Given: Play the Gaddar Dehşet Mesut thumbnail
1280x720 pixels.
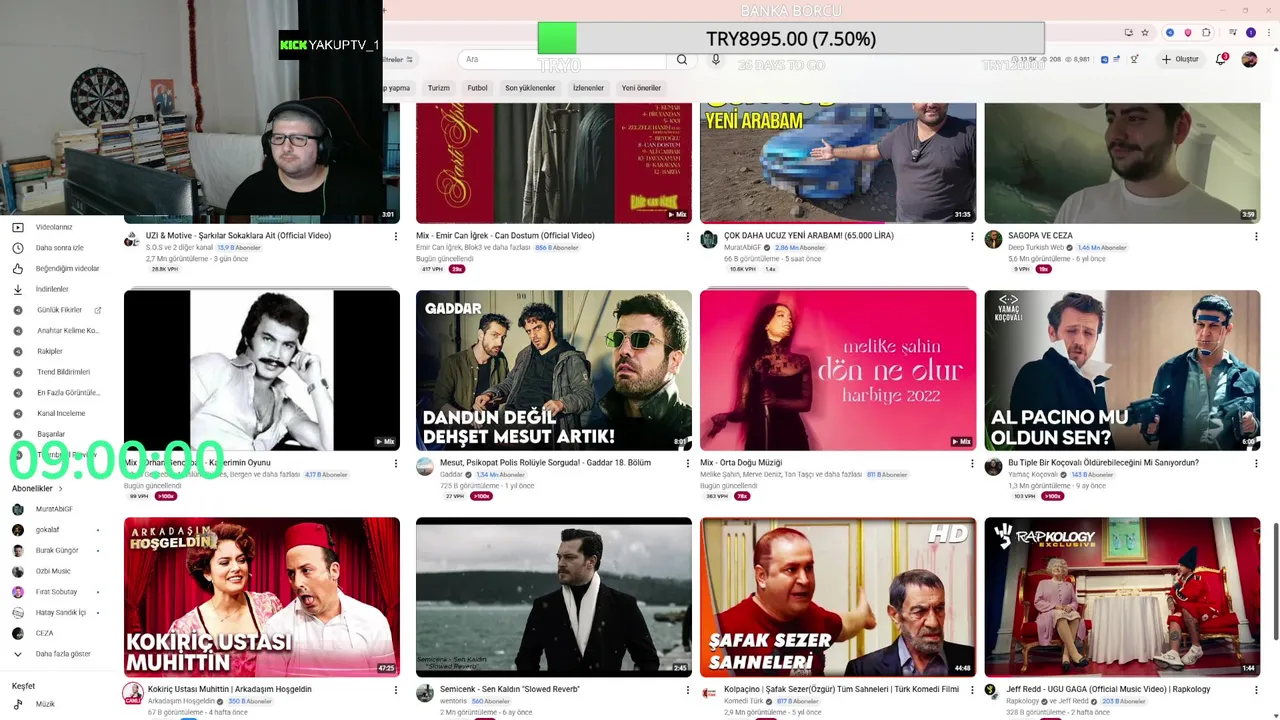Looking at the screenshot, I should point(554,370).
